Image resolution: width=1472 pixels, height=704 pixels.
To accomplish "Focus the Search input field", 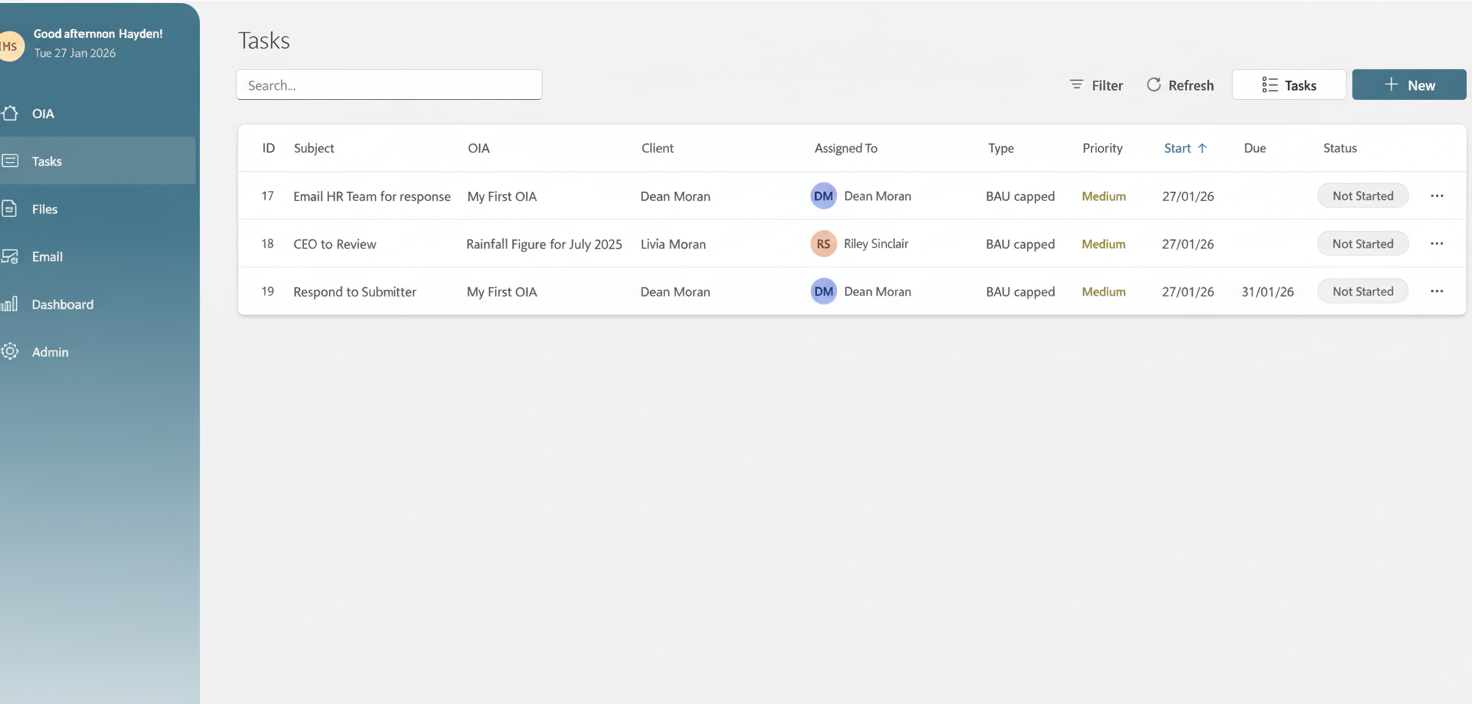I will 389,85.
